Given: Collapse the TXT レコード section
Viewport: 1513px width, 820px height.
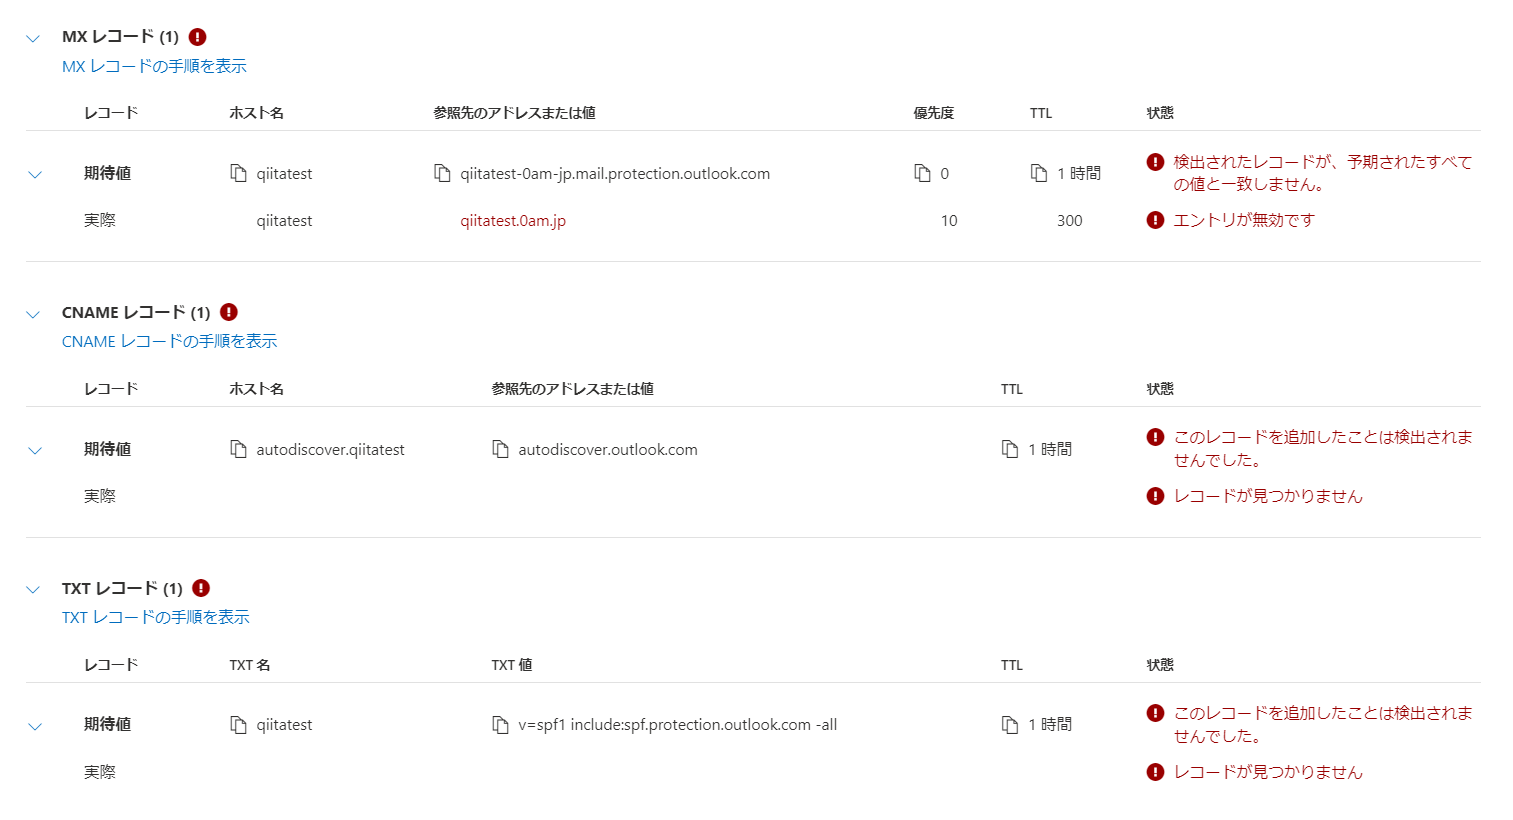Looking at the screenshot, I should click(x=33, y=589).
